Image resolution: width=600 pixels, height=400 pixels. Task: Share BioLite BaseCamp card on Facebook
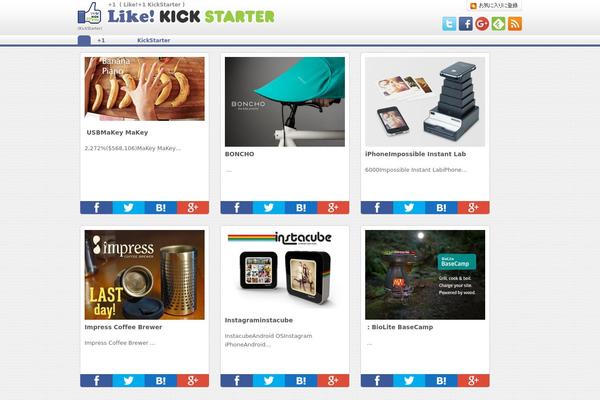coord(377,380)
